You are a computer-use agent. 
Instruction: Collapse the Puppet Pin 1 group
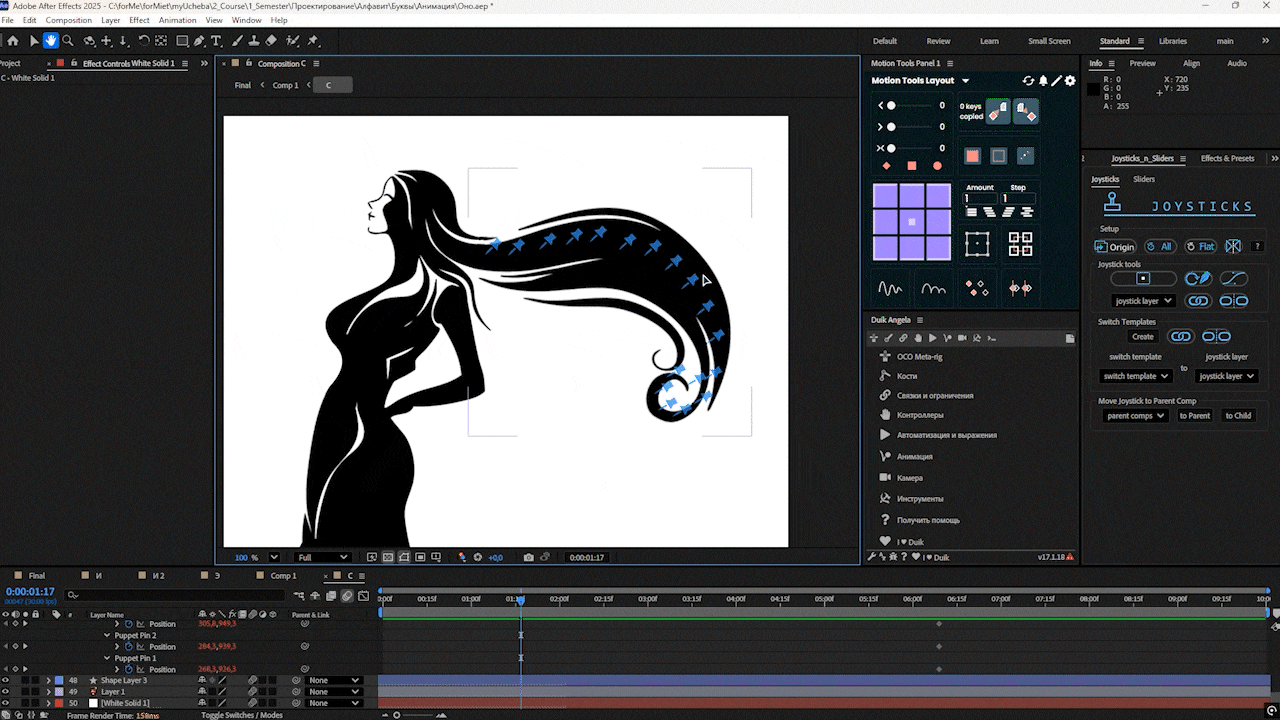point(108,658)
